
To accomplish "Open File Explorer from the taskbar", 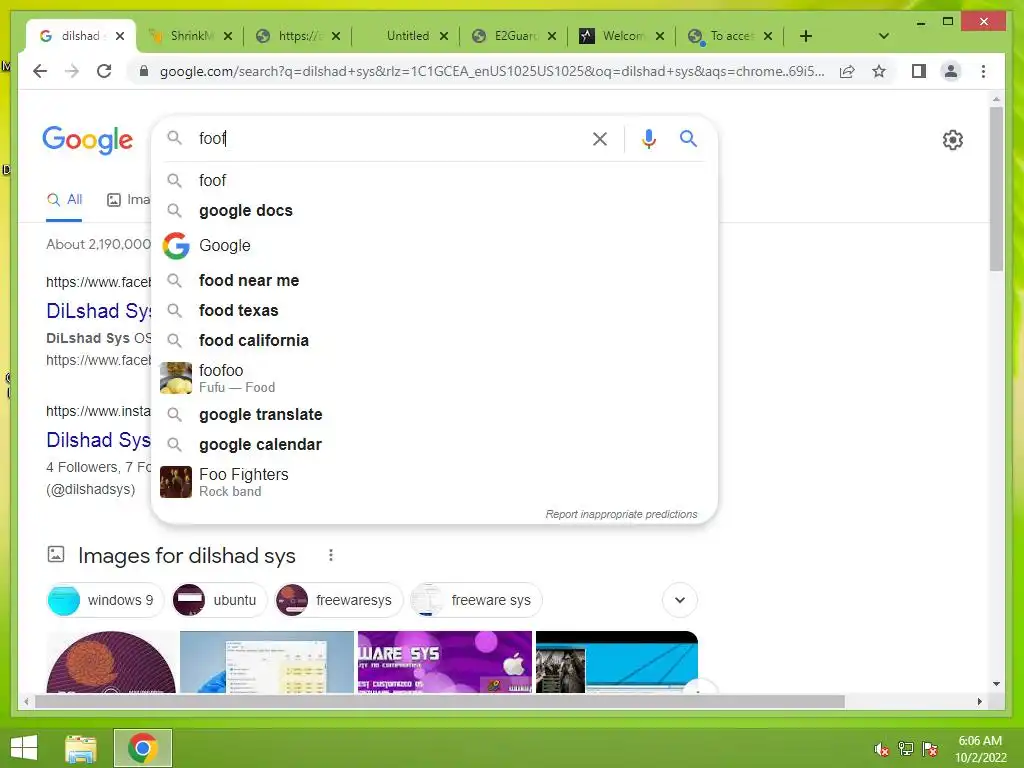I will pyautogui.click(x=80, y=748).
